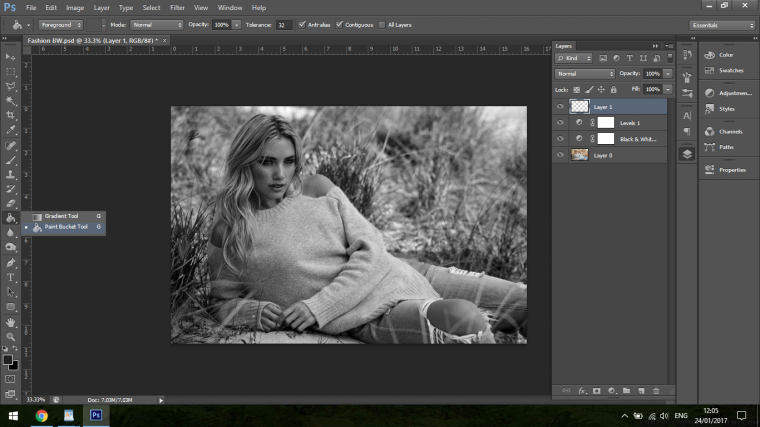Open the paint Mode Normal dropdown
This screenshot has width=760, height=427.
[157, 25]
